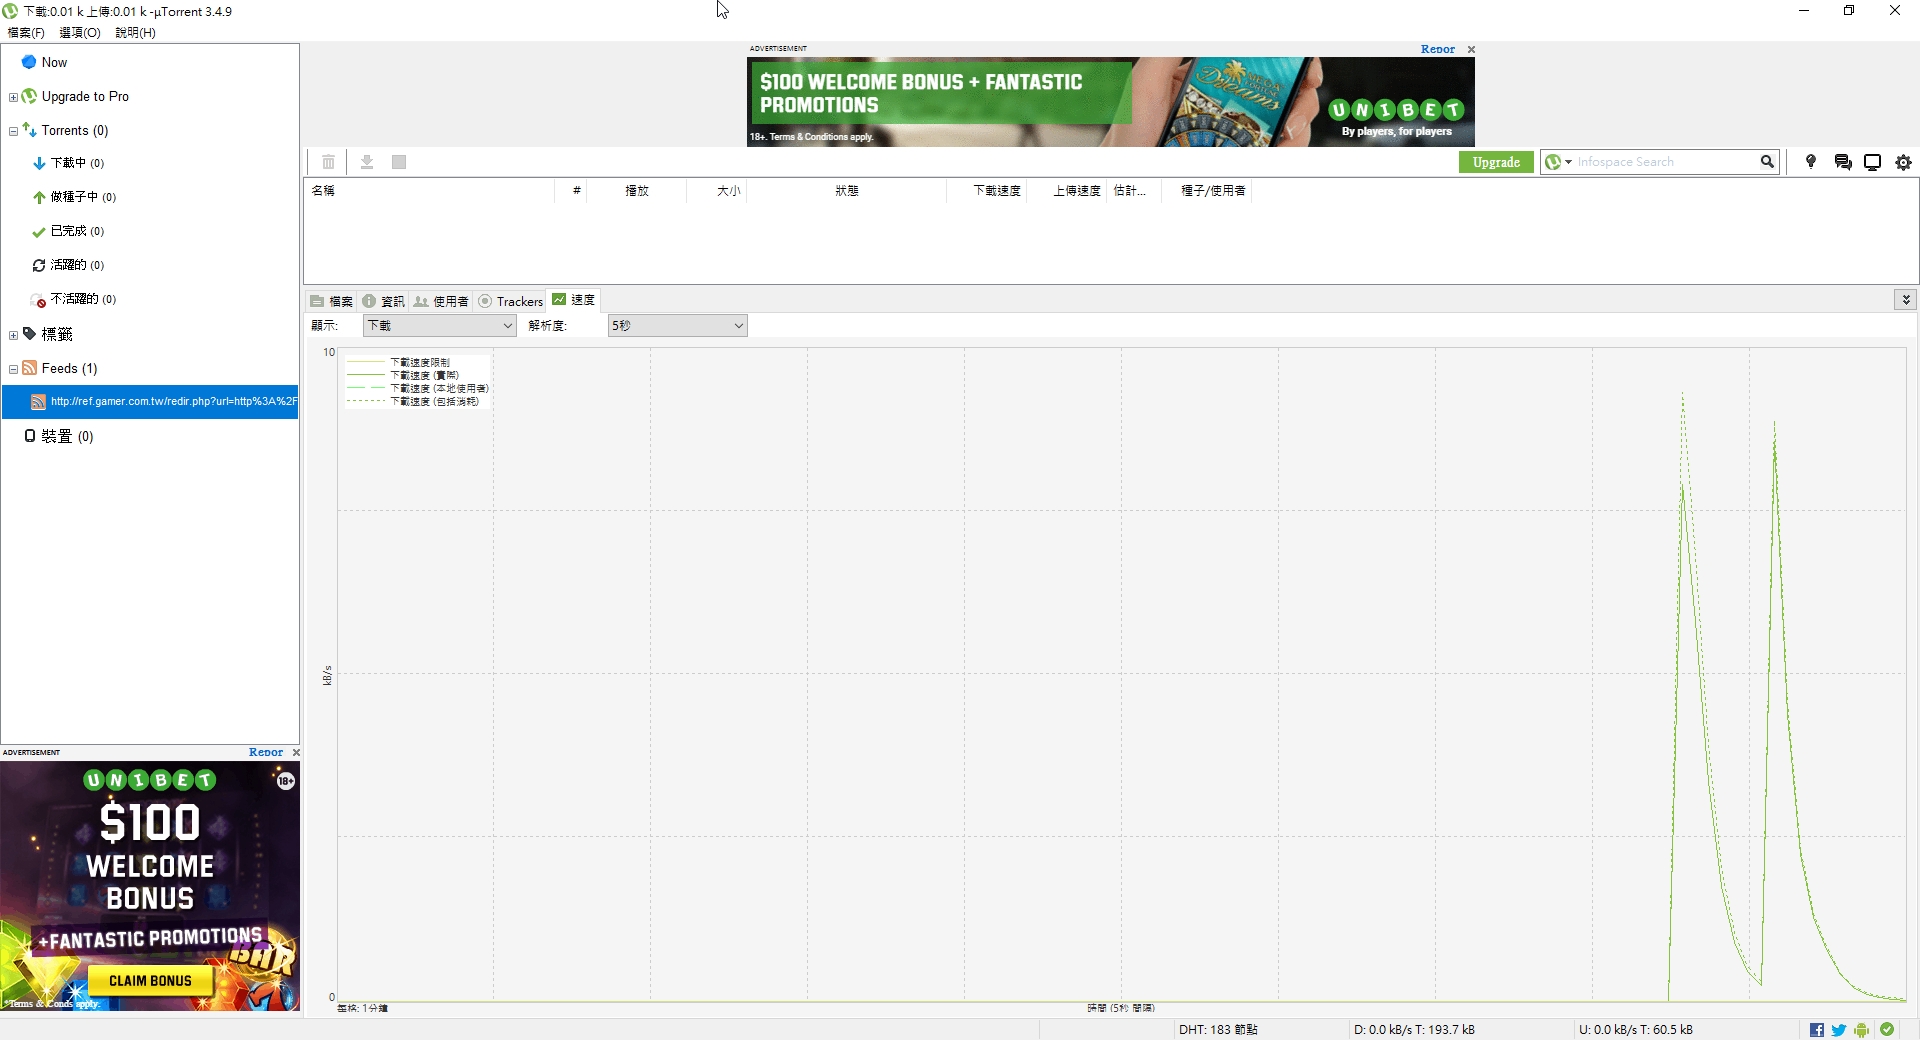Collapse the Feeds tree node

coord(13,369)
